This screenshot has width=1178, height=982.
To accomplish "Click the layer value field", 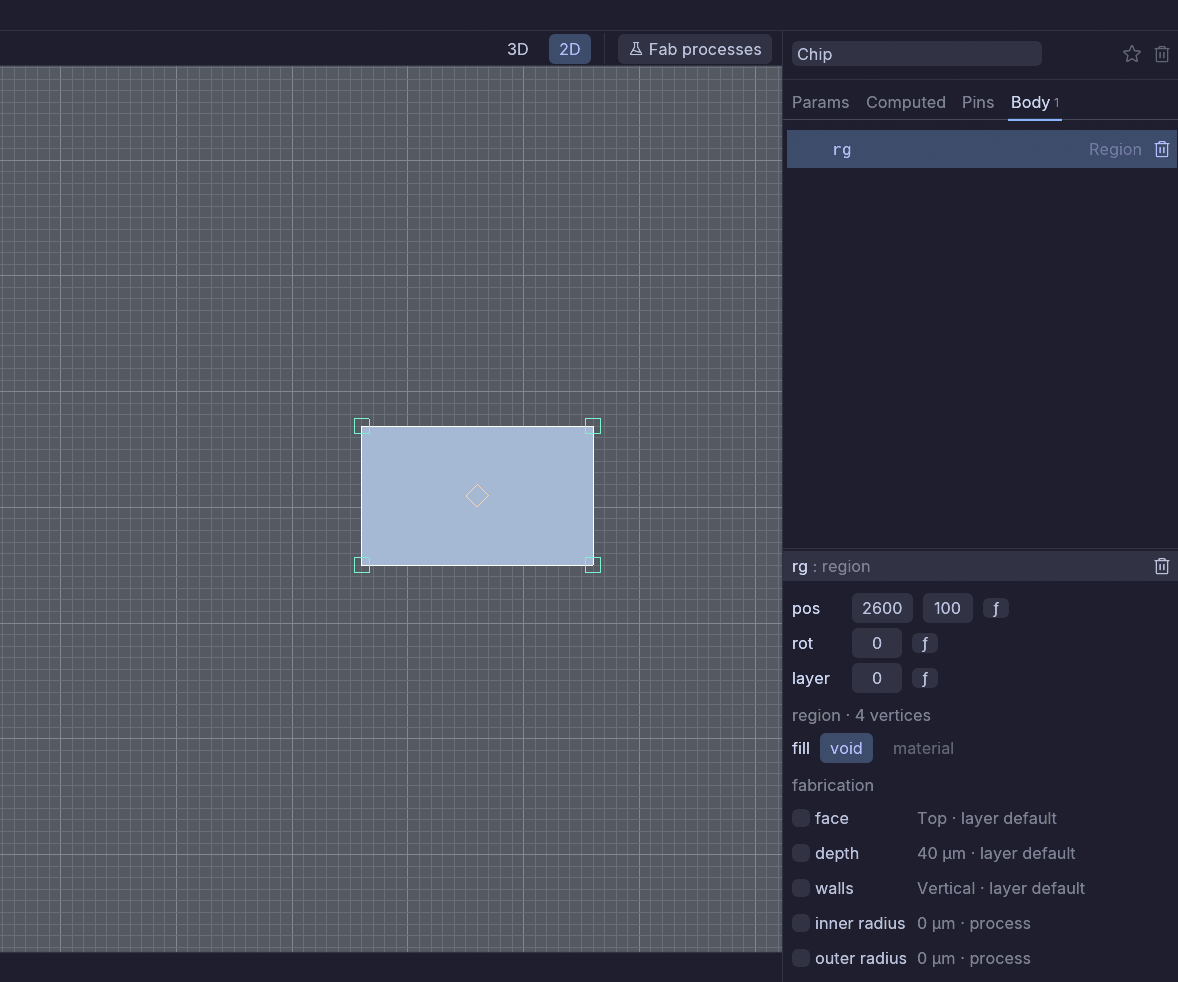I will click(877, 678).
